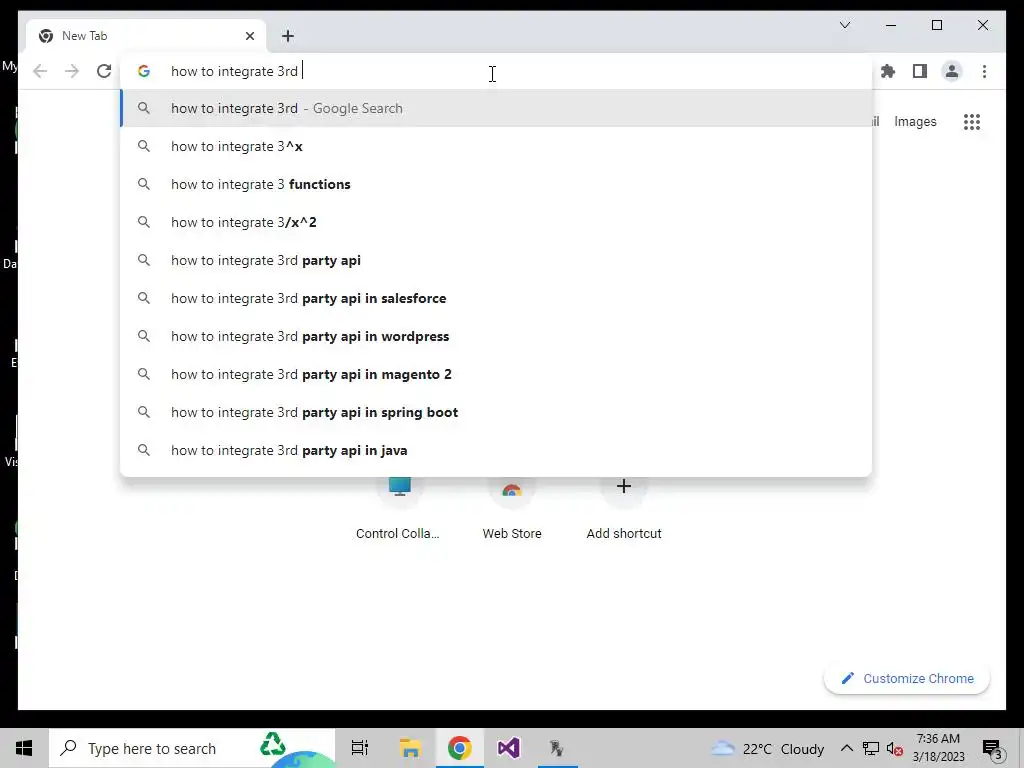Click in the address bar text field

tap(496, 71)
